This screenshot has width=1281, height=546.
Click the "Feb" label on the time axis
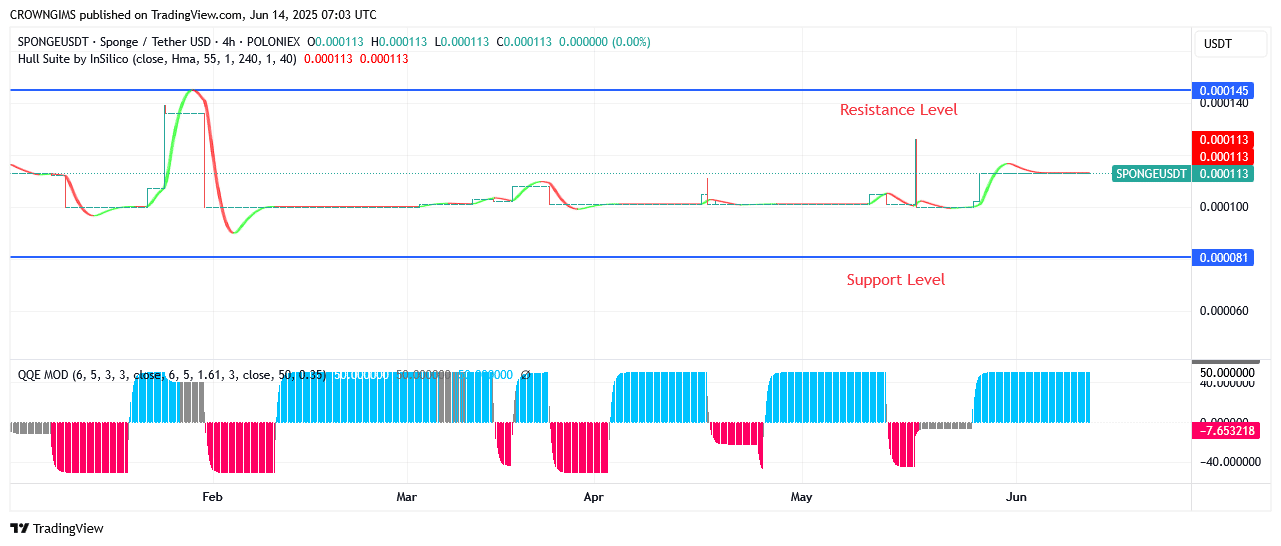coord(212,496)
